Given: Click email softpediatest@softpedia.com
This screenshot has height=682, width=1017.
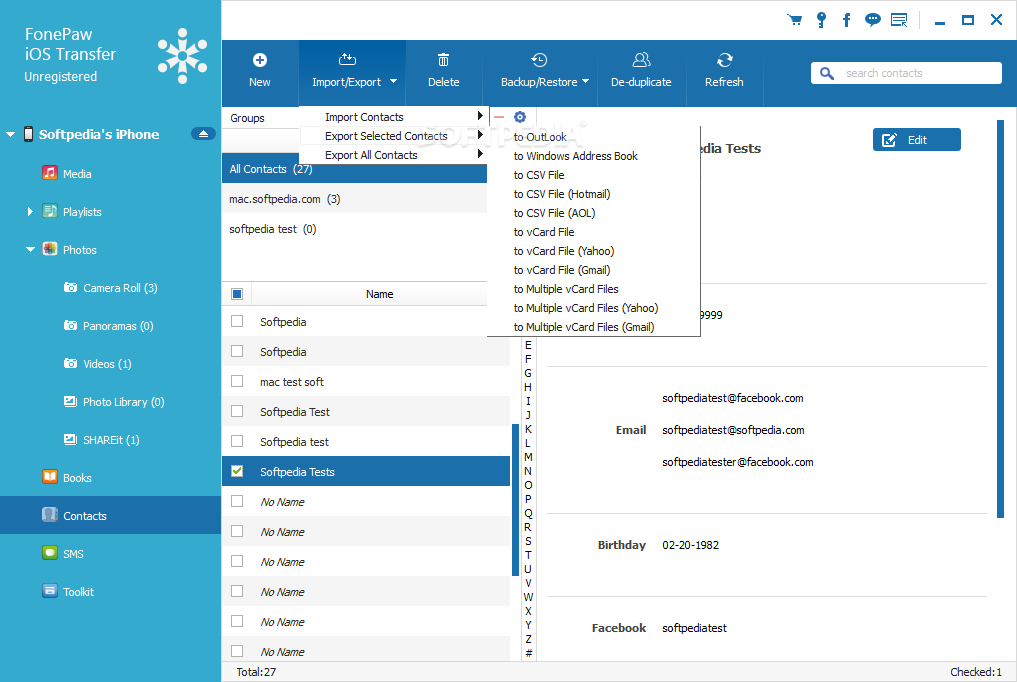Looking at the screenshot, I should coord(733,430).
